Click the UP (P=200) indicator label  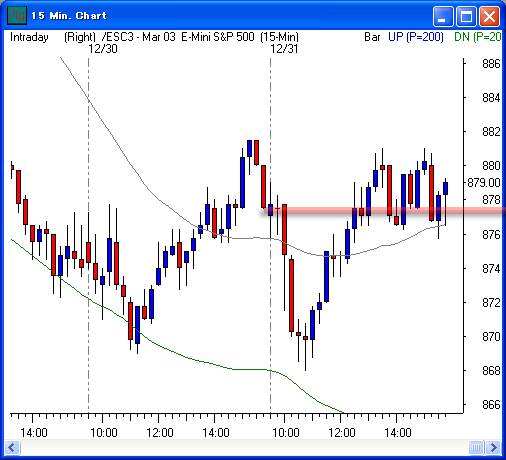point(416,37)
